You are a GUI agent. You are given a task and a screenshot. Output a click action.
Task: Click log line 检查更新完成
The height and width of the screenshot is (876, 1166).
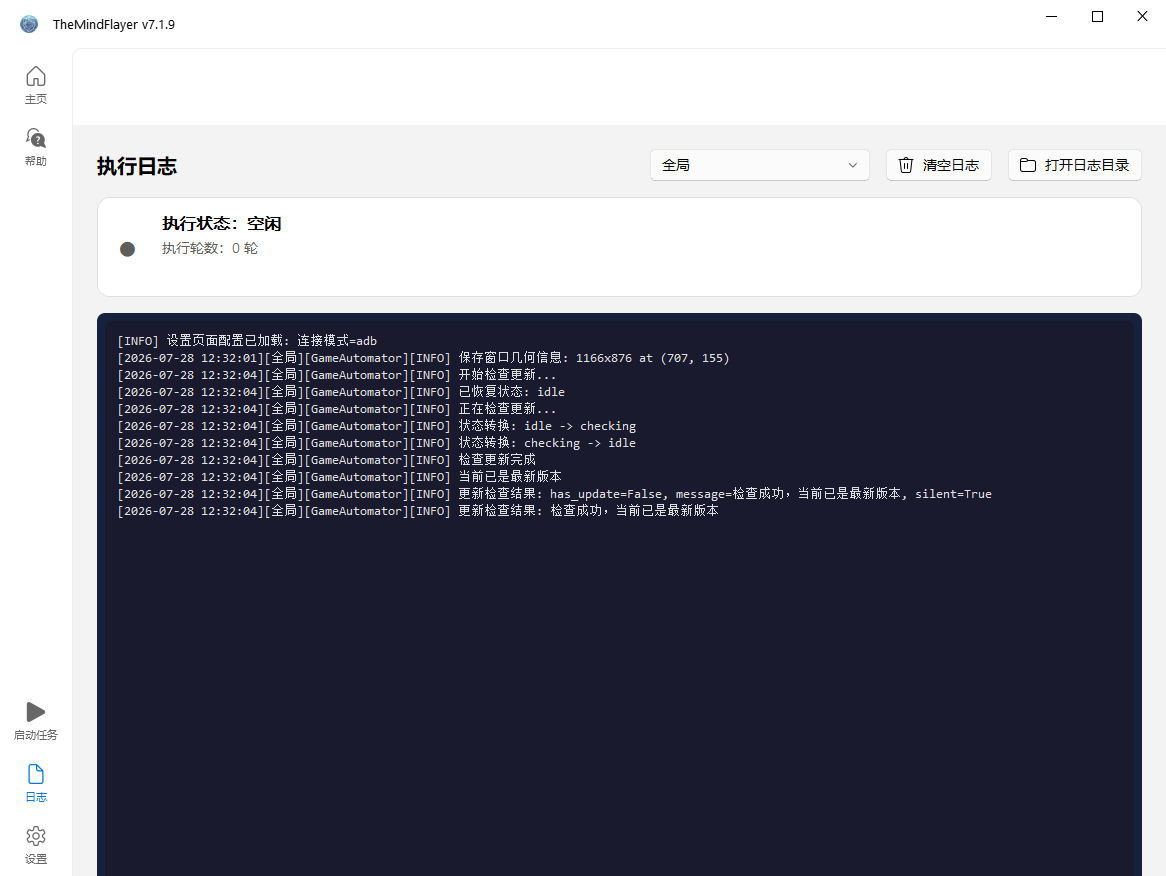click(x=326, y=460)
